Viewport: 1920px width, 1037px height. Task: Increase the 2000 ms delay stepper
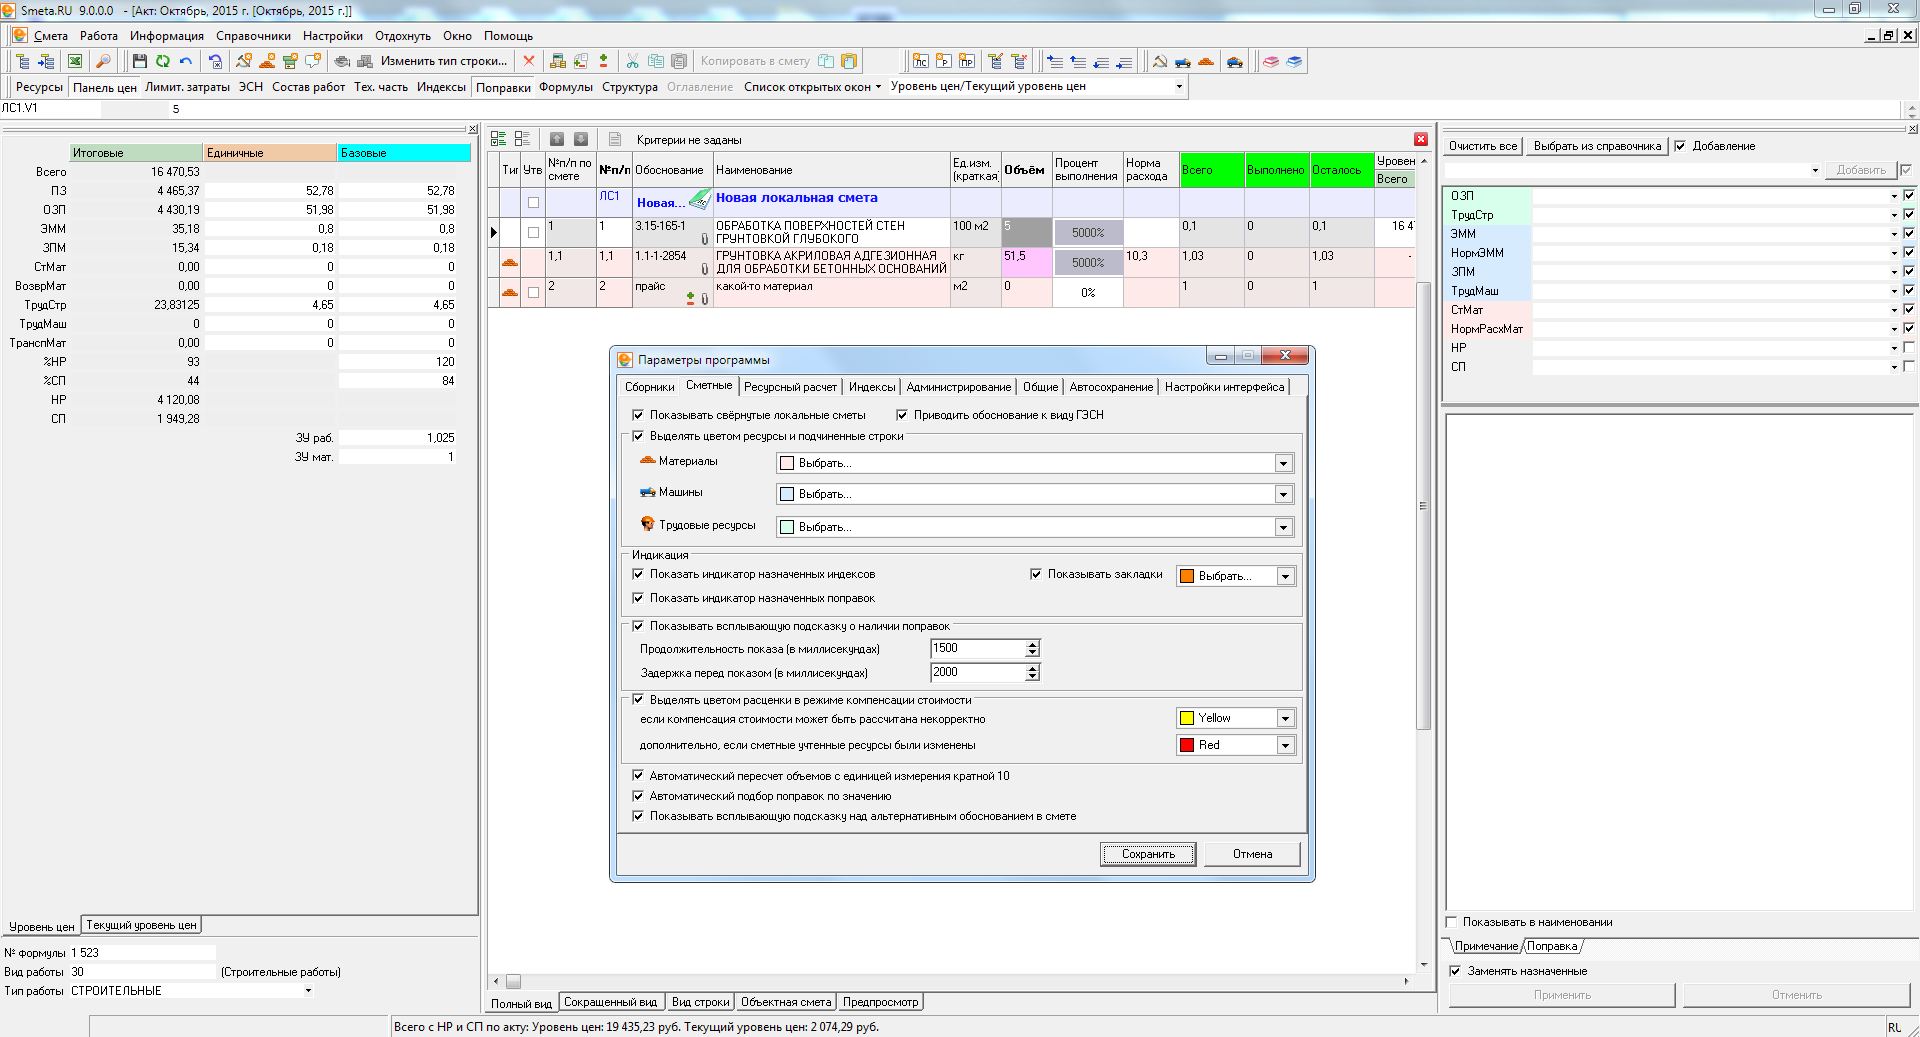1032,668
